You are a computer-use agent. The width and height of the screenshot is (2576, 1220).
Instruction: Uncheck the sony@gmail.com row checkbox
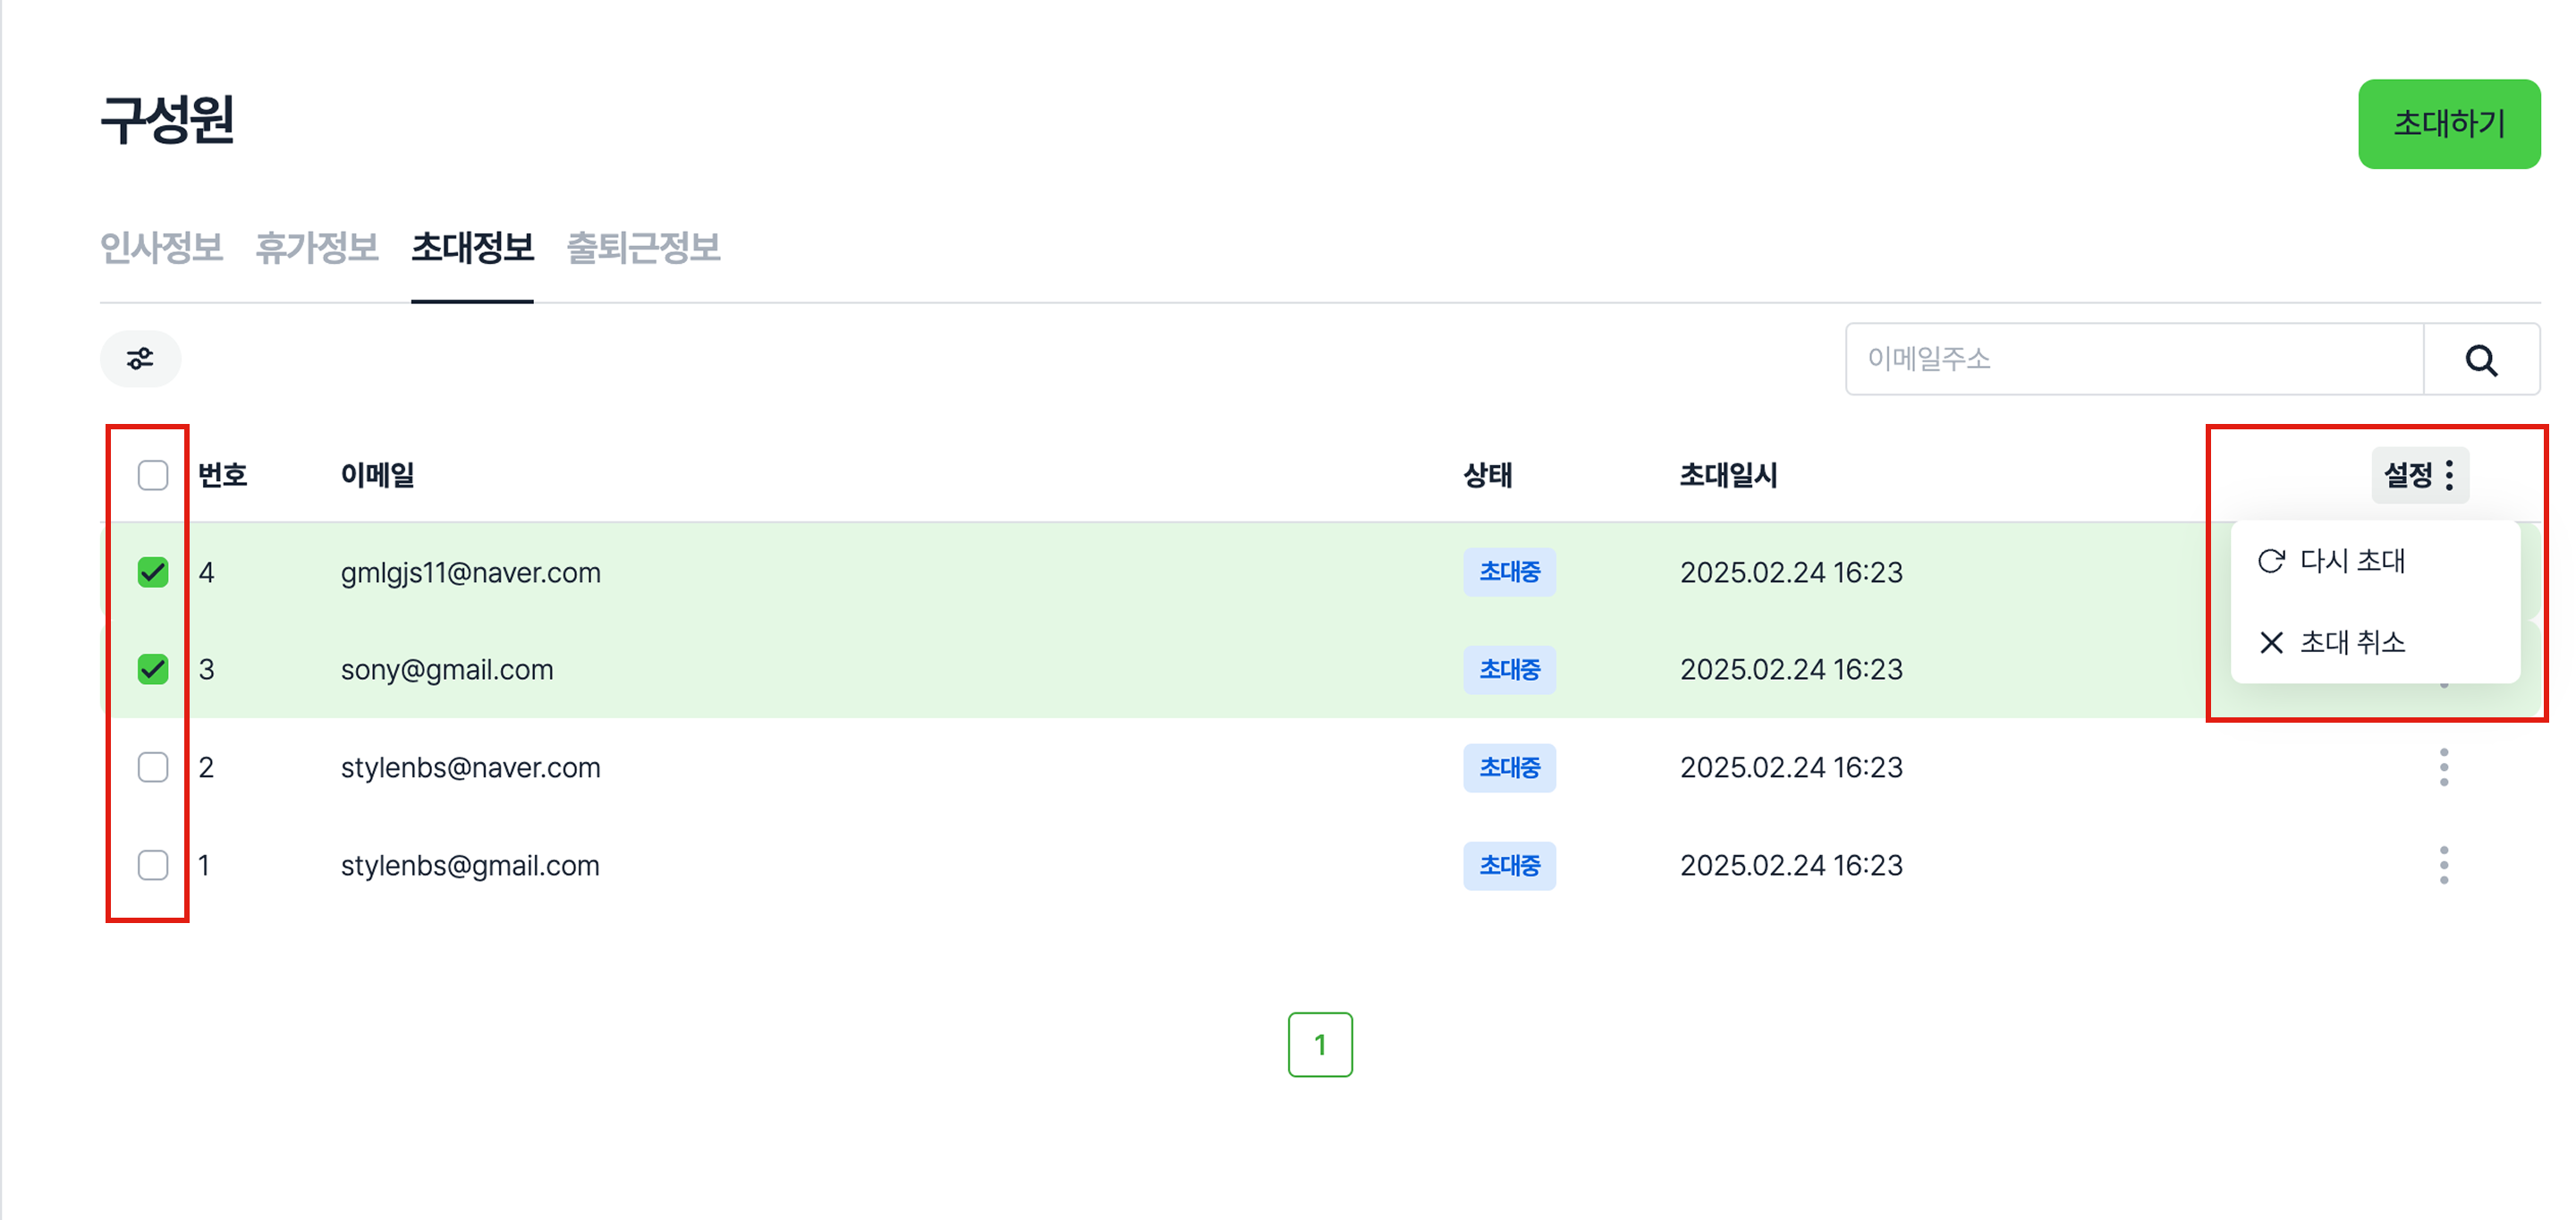[x=153, y=669]
